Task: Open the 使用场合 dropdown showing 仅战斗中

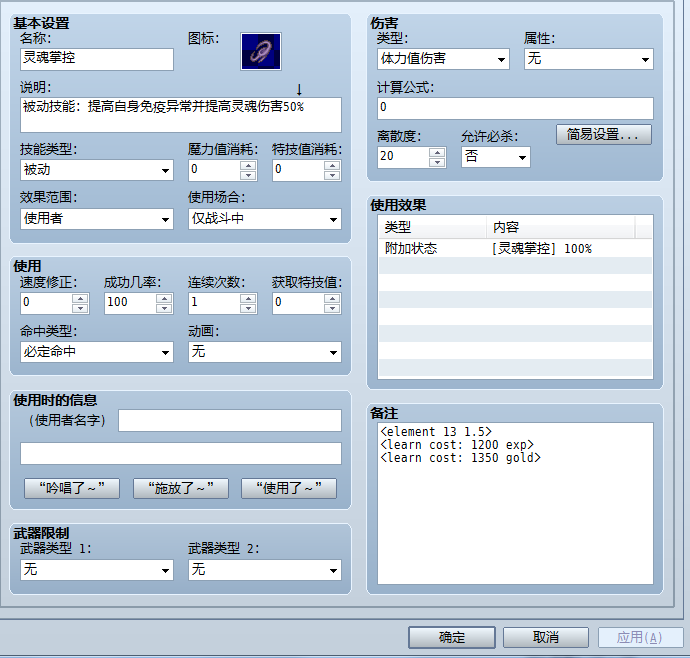Action: click(x=265, y=219)
